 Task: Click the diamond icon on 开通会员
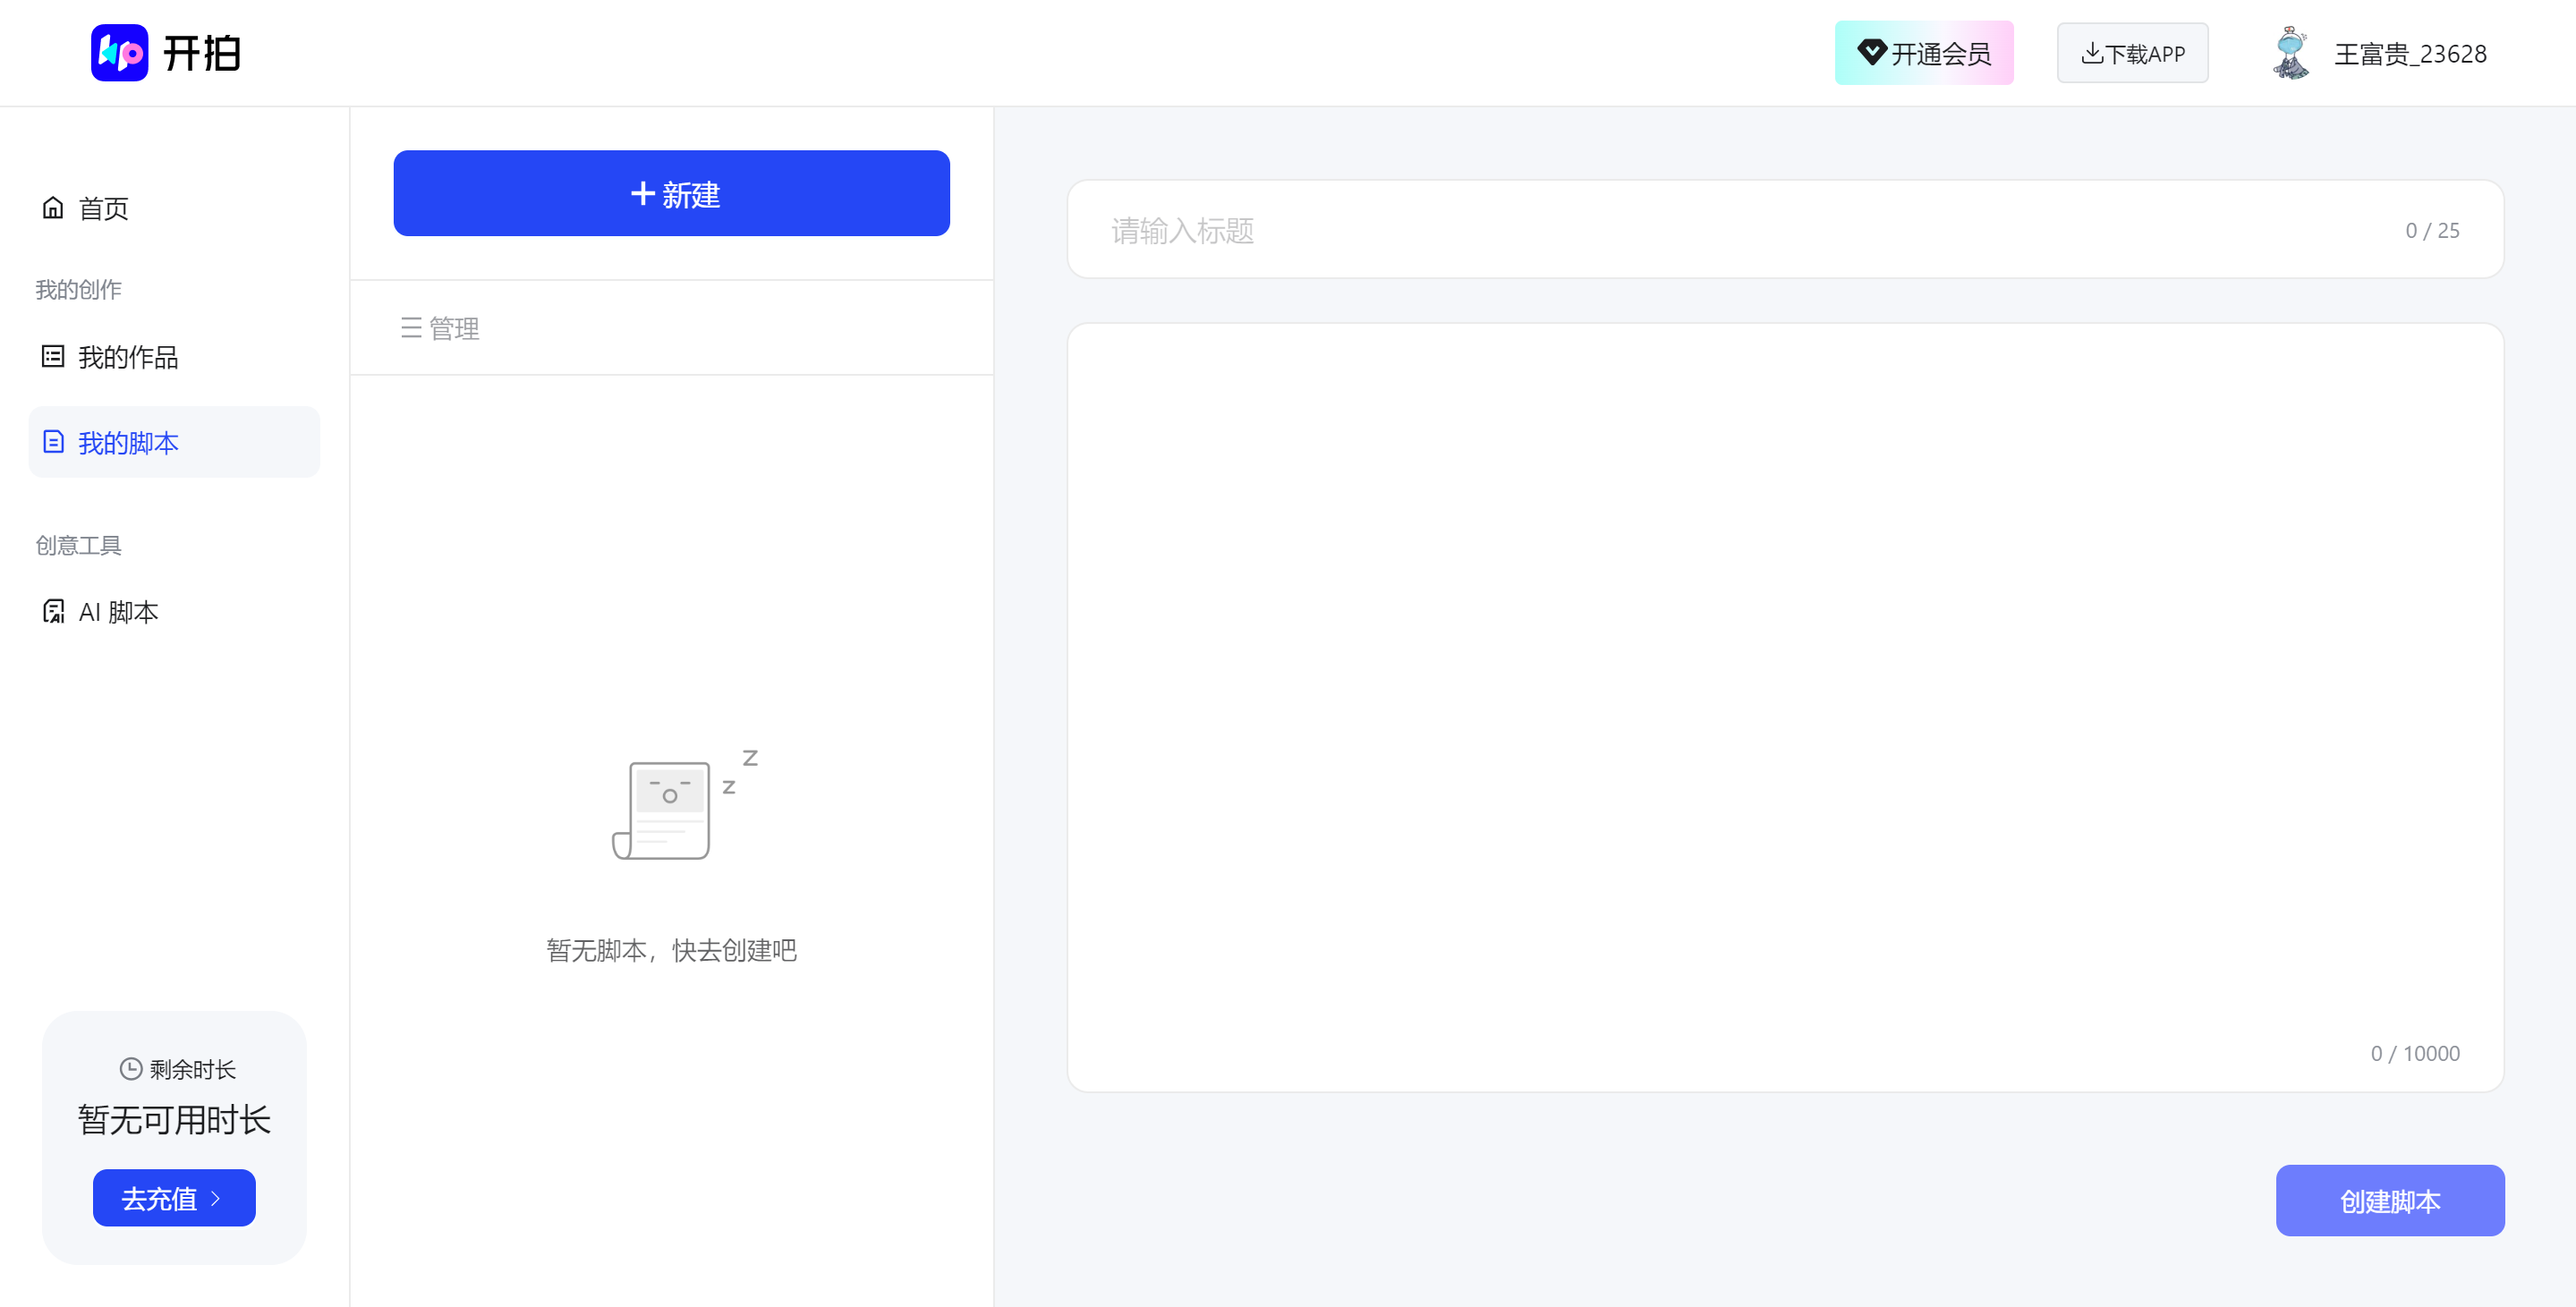coord(1871,52)
